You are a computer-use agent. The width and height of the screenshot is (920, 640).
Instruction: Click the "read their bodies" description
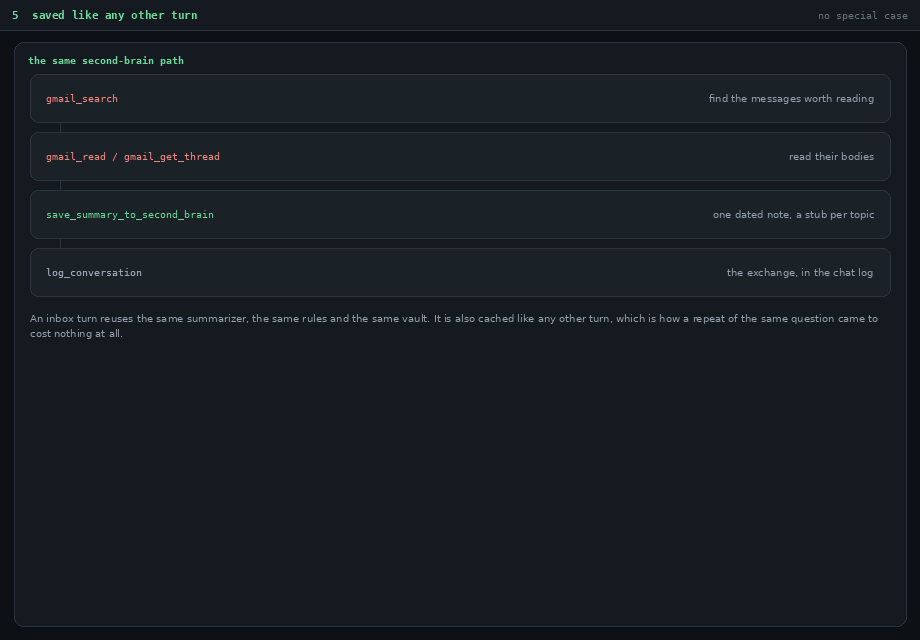pos(831,157)
